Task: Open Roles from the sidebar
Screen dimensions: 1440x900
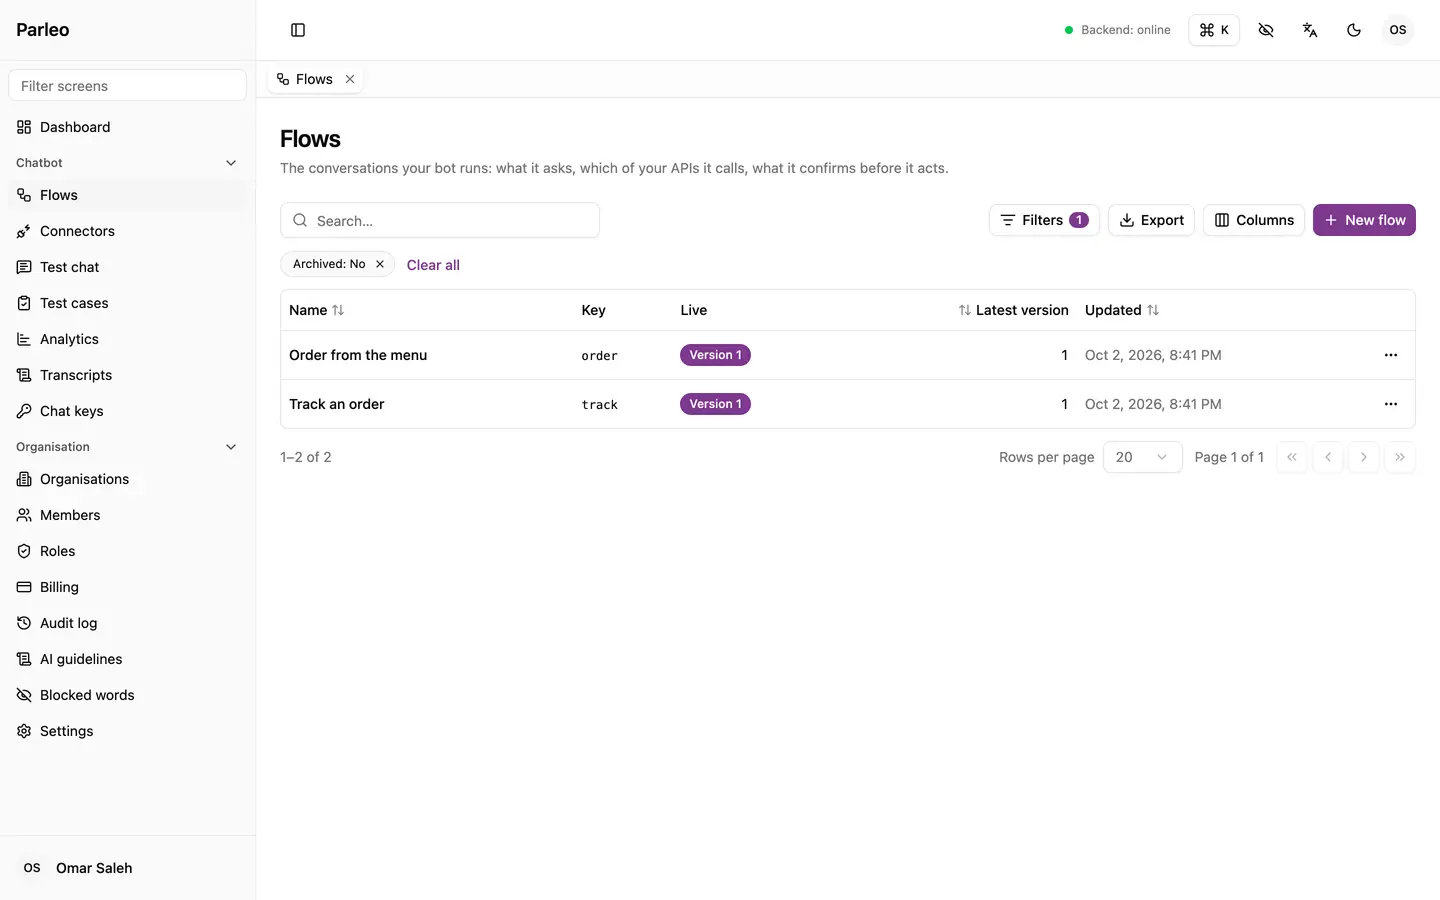Action: [x=127, y=551]
